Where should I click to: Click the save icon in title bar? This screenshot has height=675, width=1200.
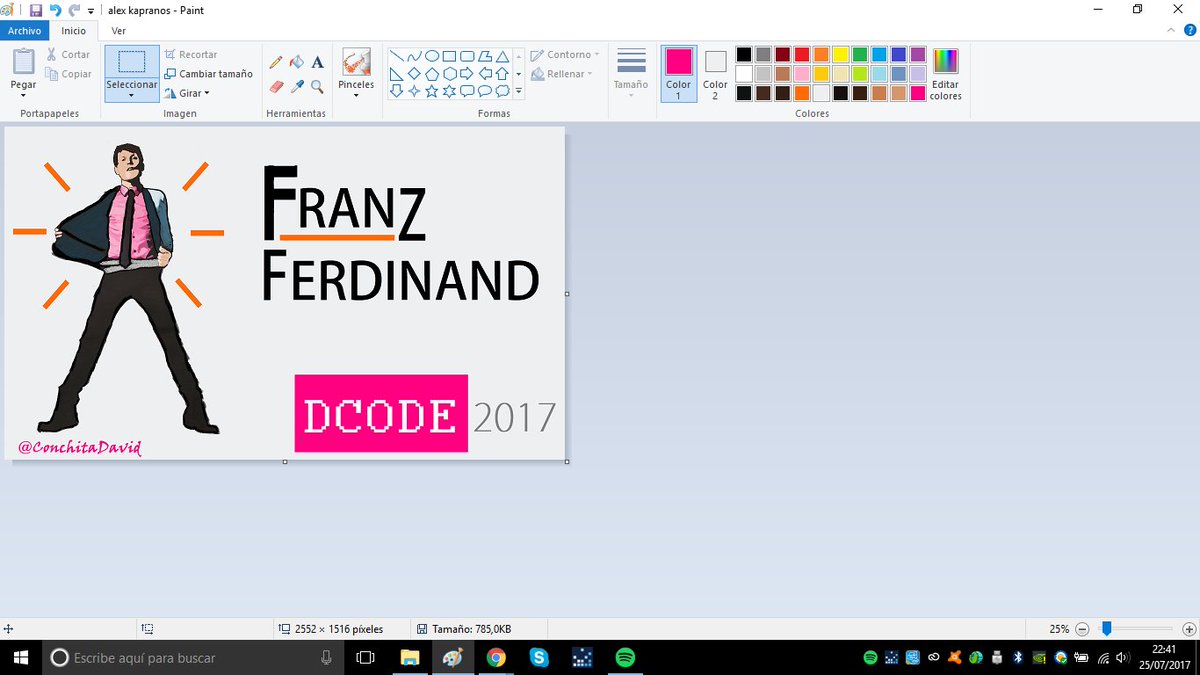coord(36,10)
